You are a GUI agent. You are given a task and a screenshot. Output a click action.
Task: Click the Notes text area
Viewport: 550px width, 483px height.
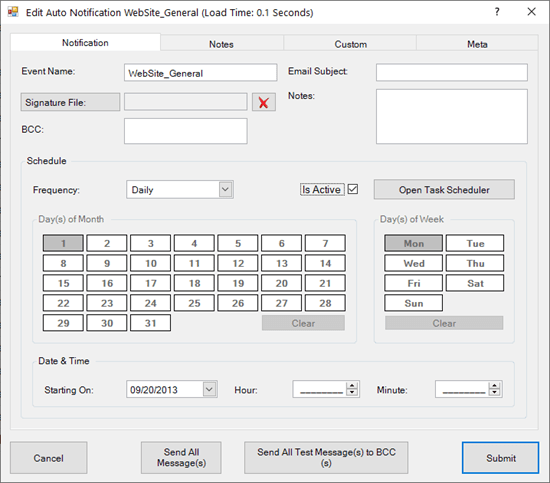[452, 116]
